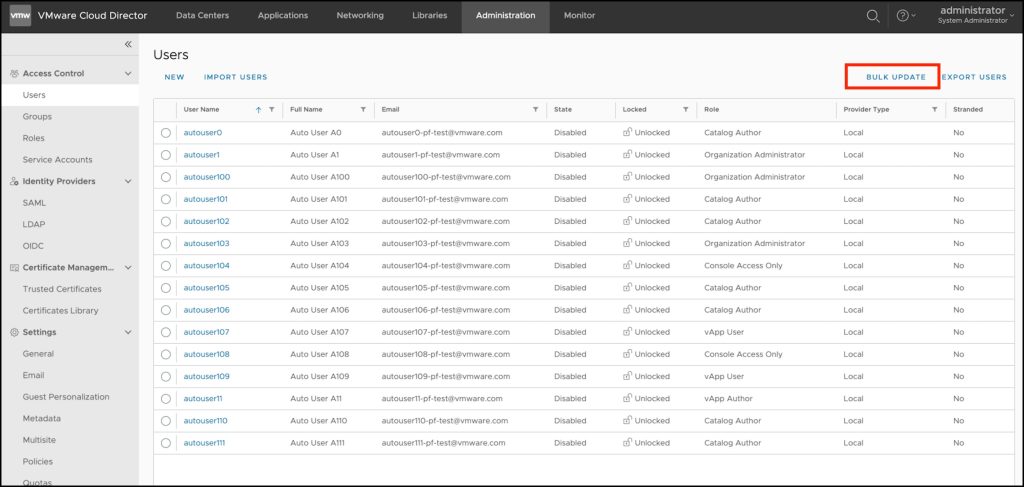Click filter icon on Locked column
Image resolution: width=1024 pixels, height=487 pixels.
coord(685,109)
